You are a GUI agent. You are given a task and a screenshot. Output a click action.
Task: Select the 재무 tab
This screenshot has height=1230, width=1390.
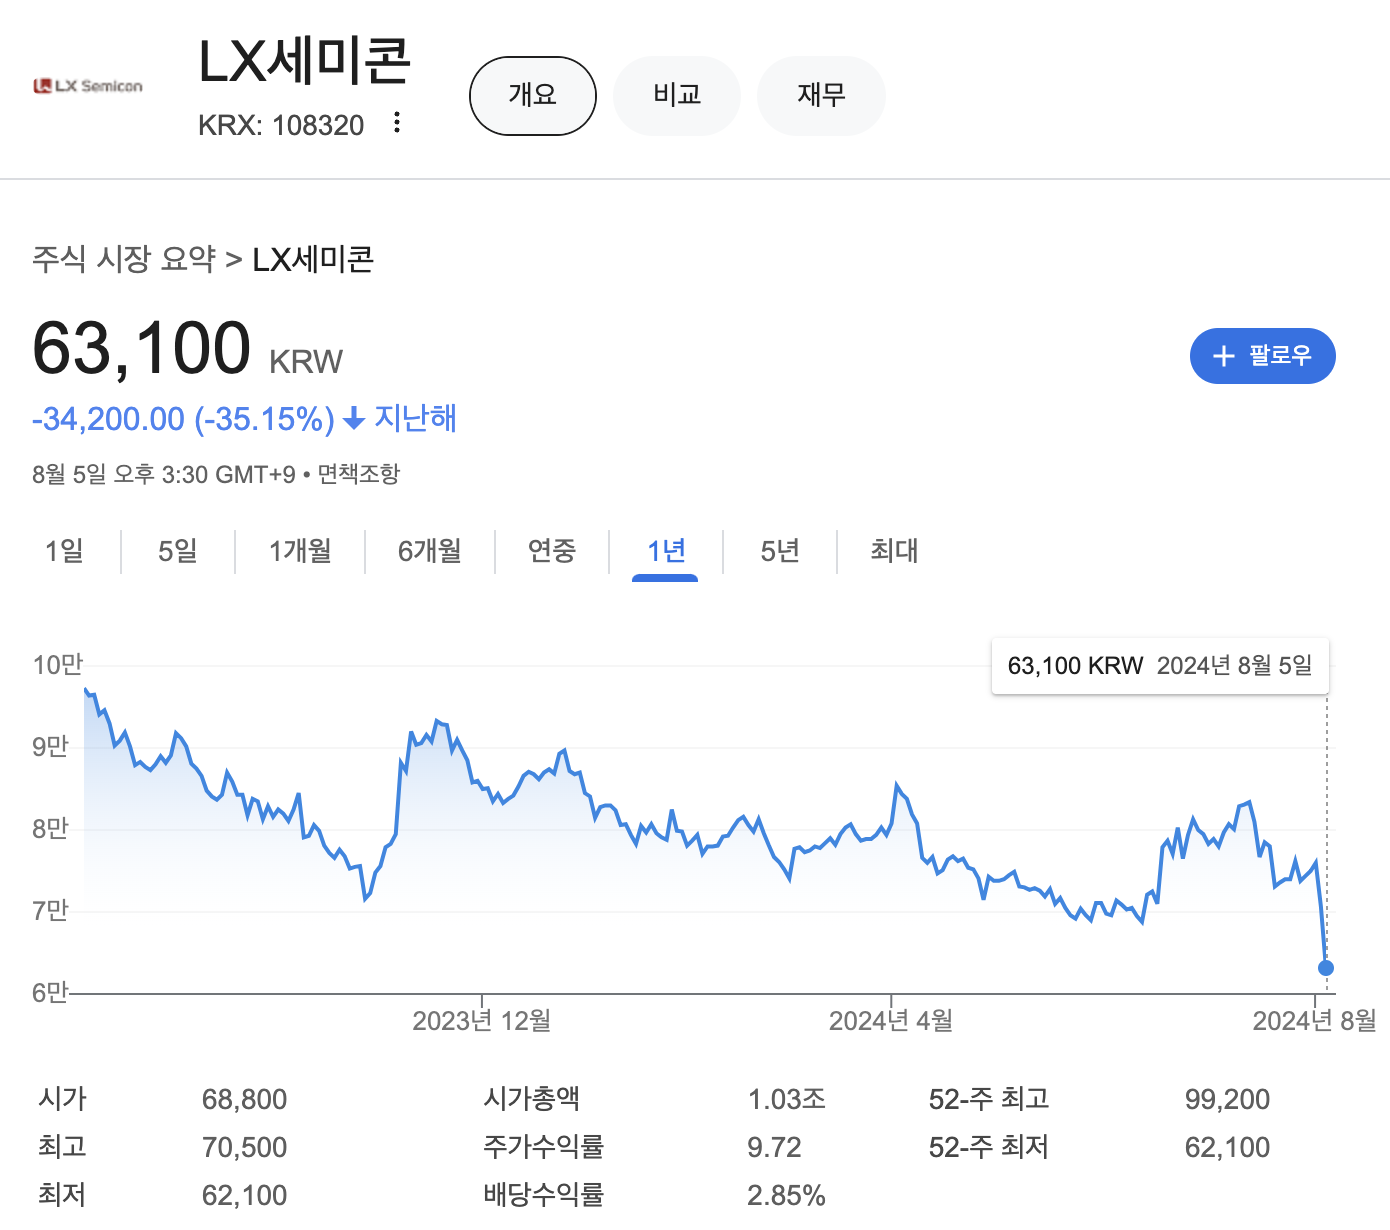(821, 96)
